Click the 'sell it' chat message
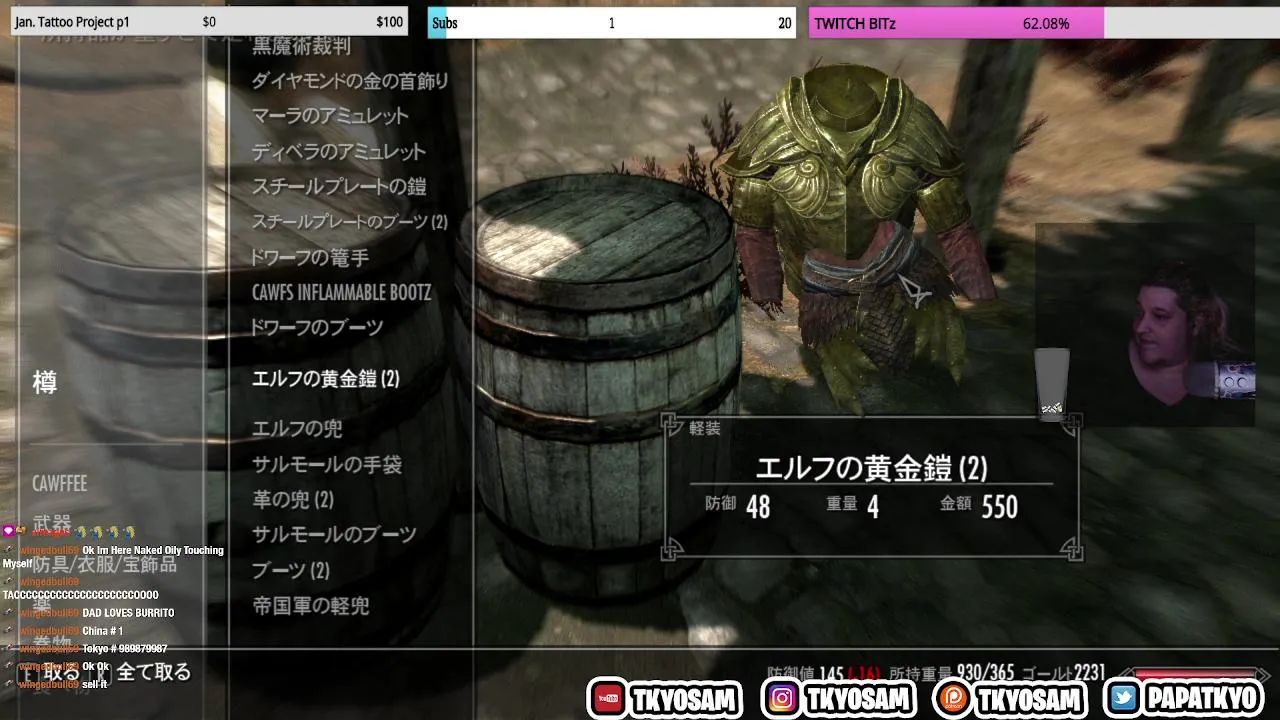 94,684
